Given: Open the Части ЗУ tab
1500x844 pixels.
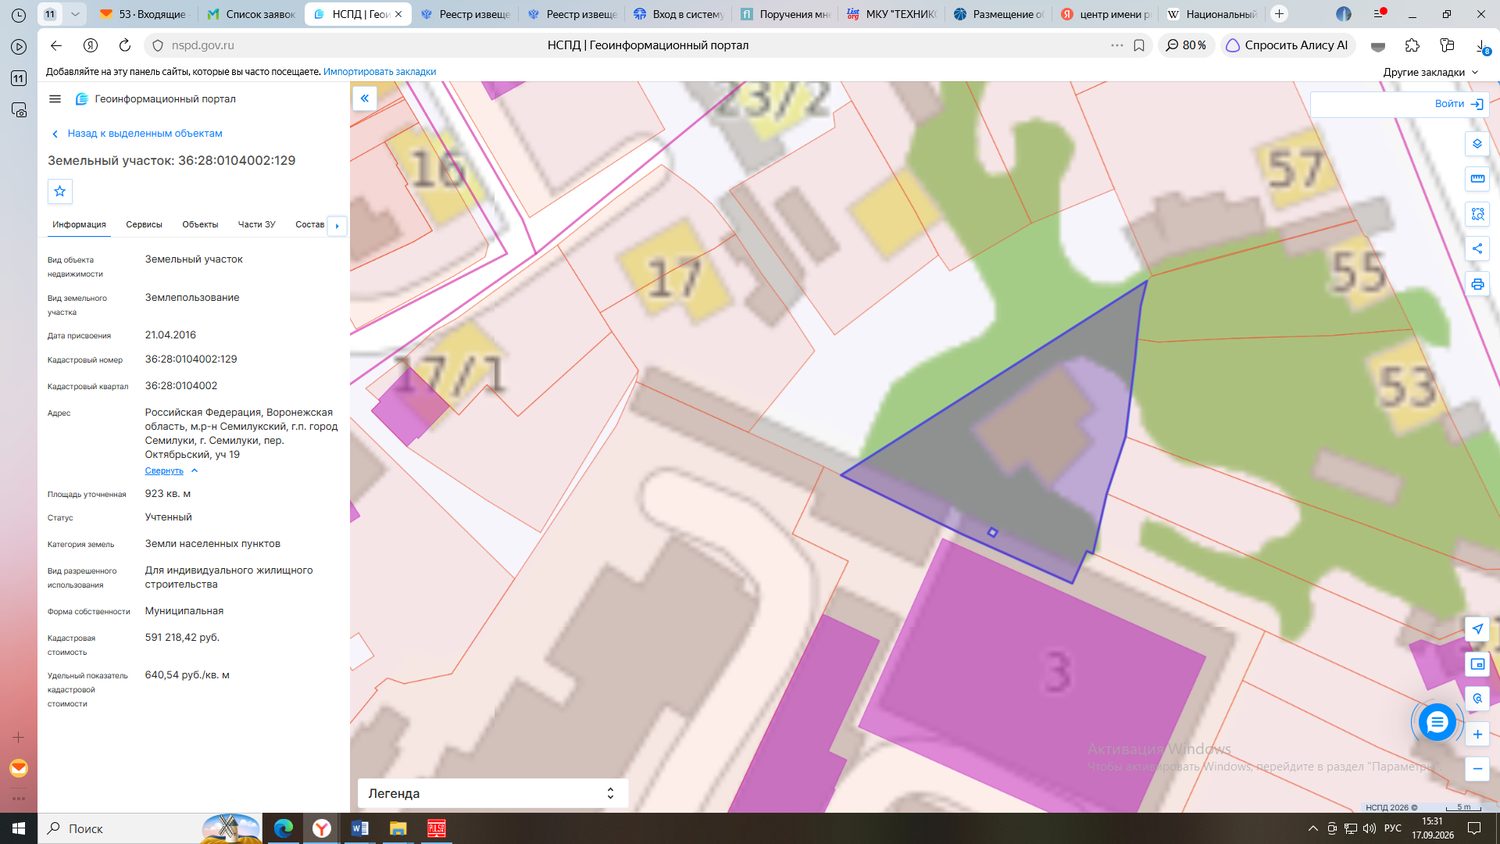Looking at the screenshot, I should [256, 225].
